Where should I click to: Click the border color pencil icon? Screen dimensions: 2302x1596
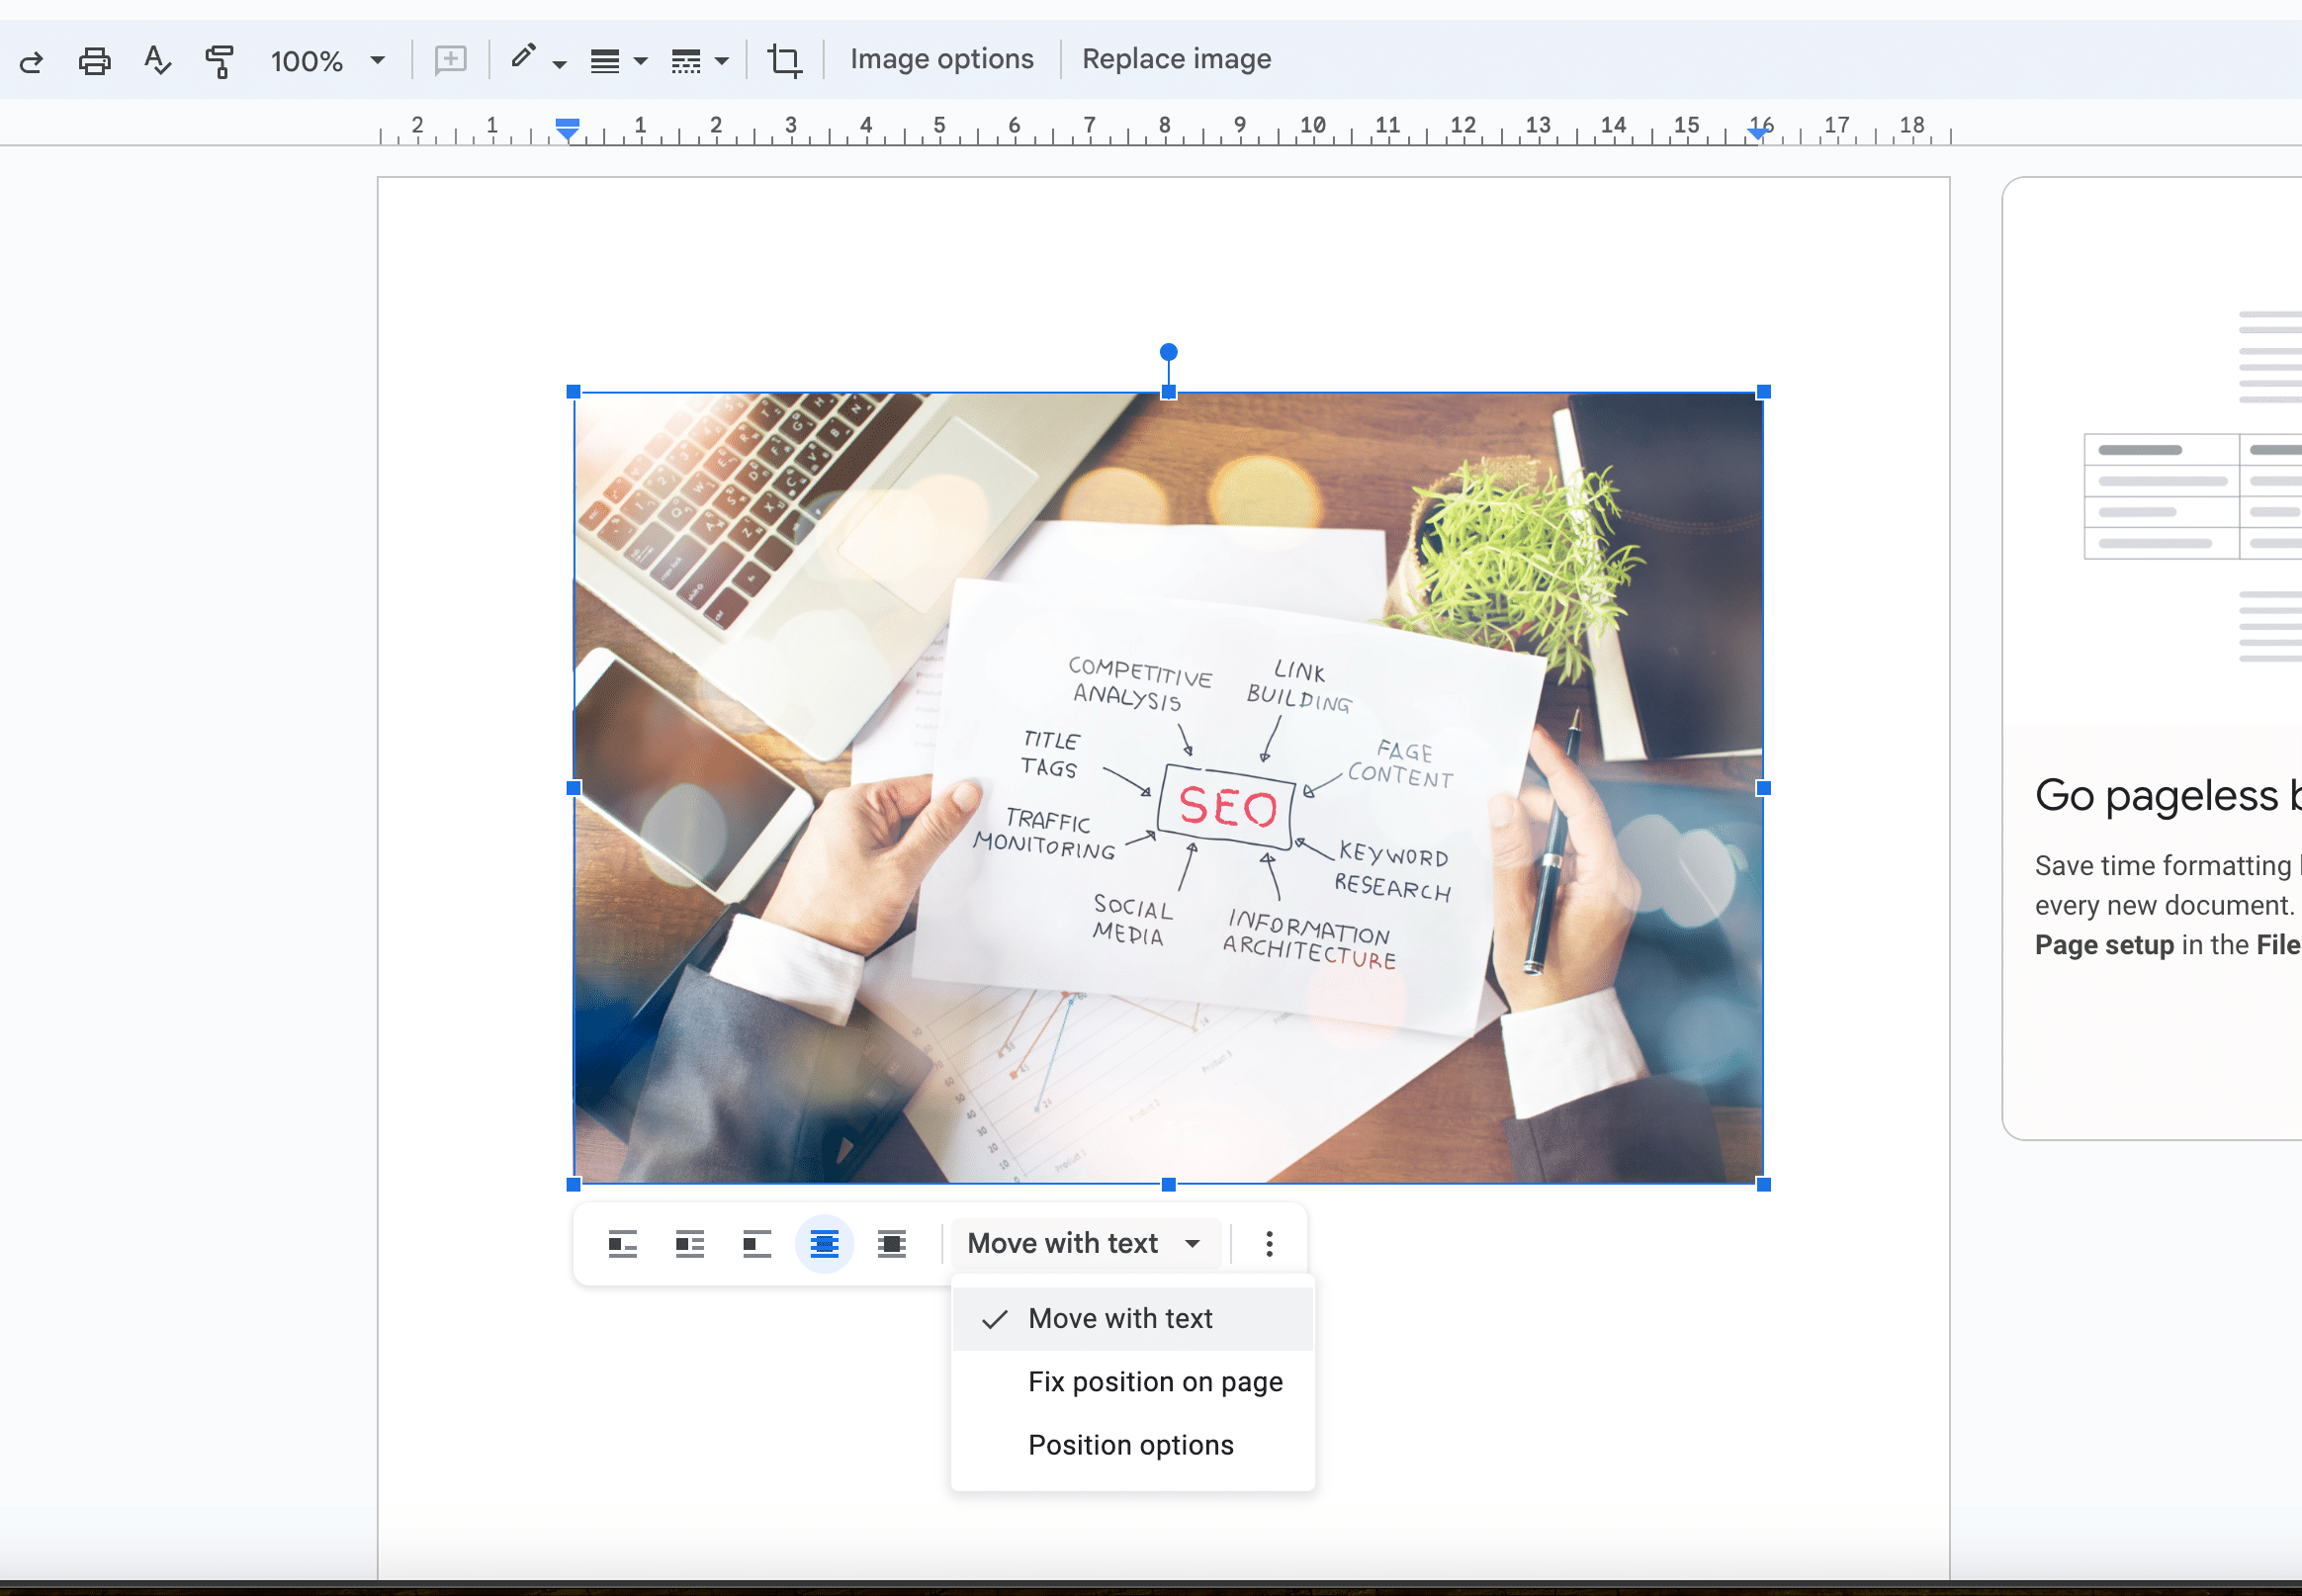click(x=523, y=58)
